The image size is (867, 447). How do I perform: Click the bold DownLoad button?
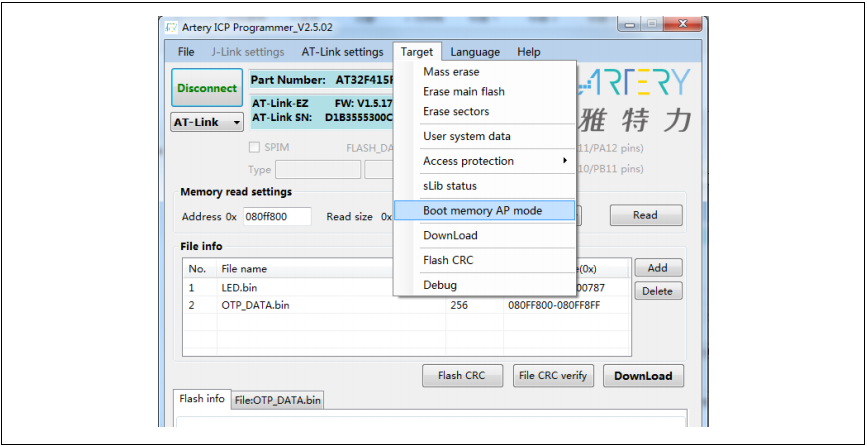coord(643,376)
